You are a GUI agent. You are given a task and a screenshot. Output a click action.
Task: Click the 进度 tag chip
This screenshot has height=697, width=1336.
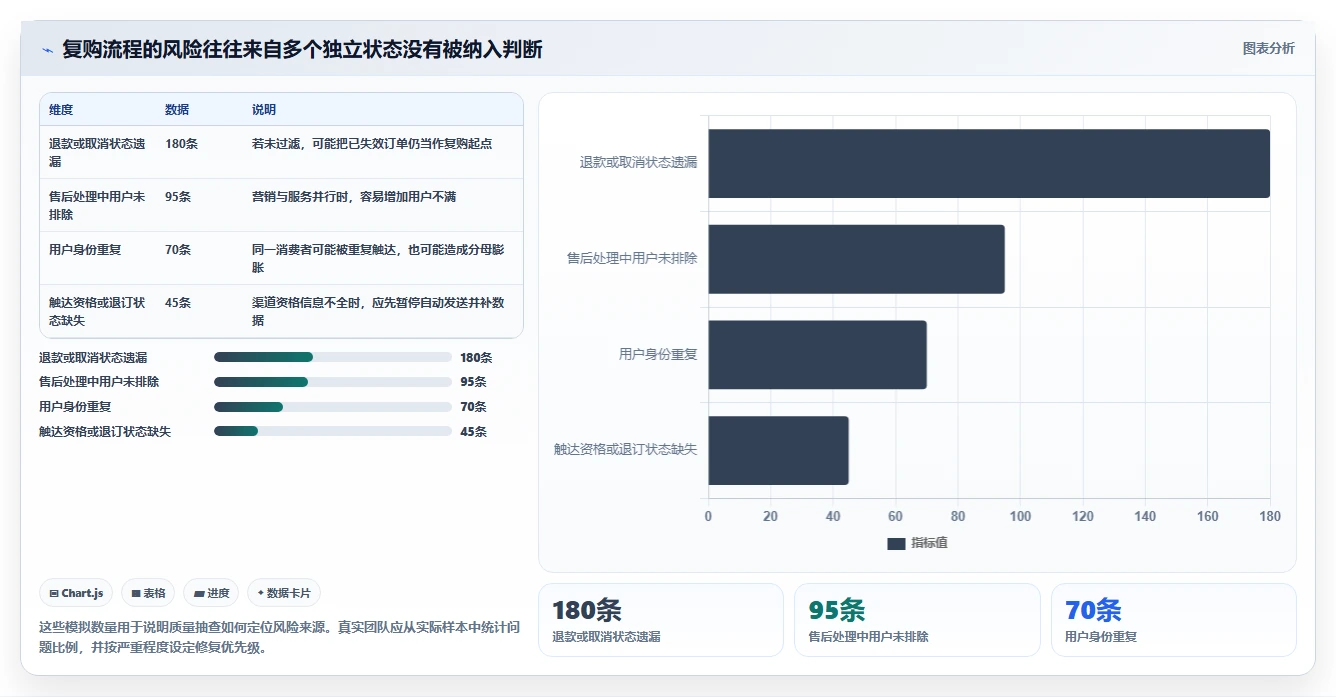(x=211, y=593)
